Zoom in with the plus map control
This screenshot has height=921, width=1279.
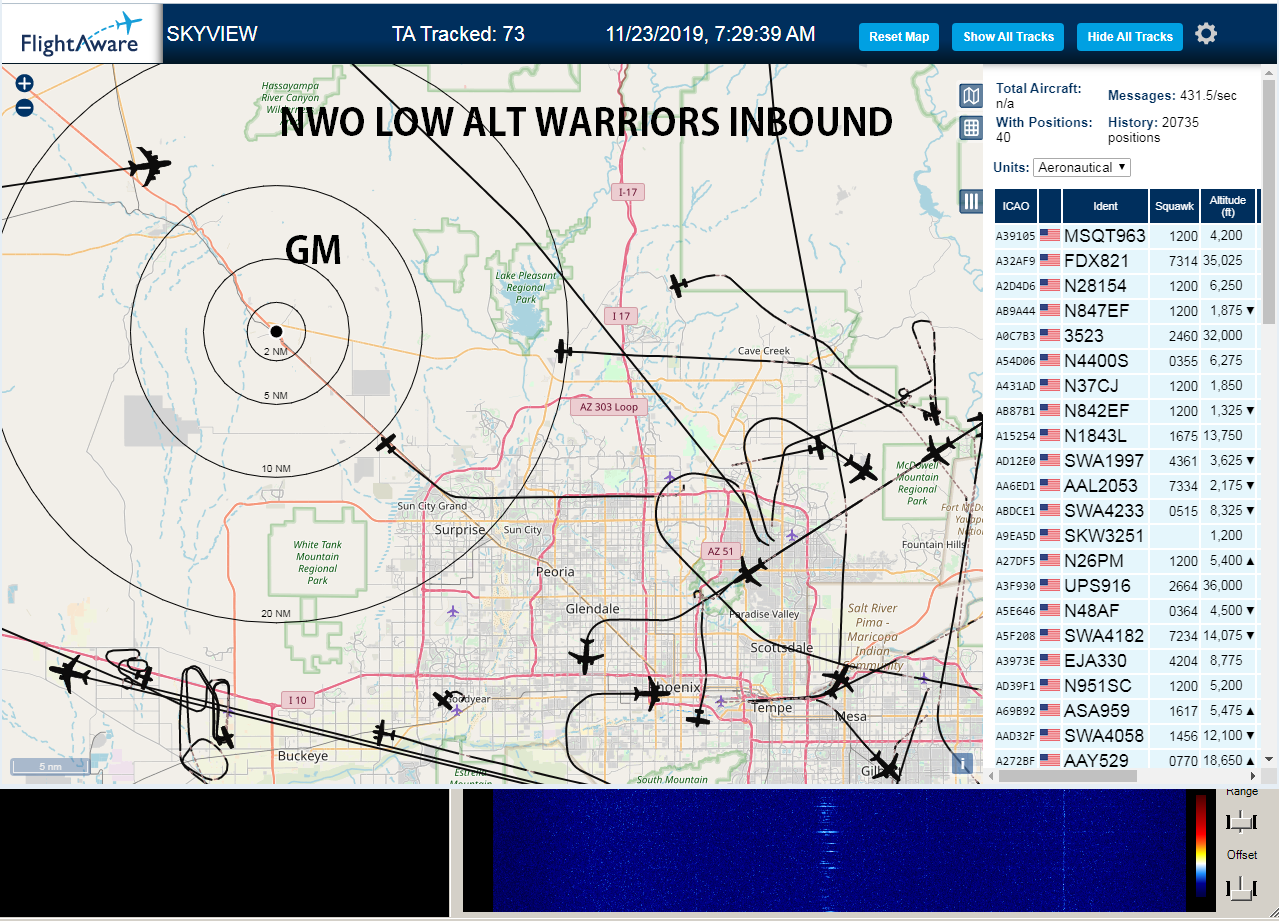tap(24, 84)
